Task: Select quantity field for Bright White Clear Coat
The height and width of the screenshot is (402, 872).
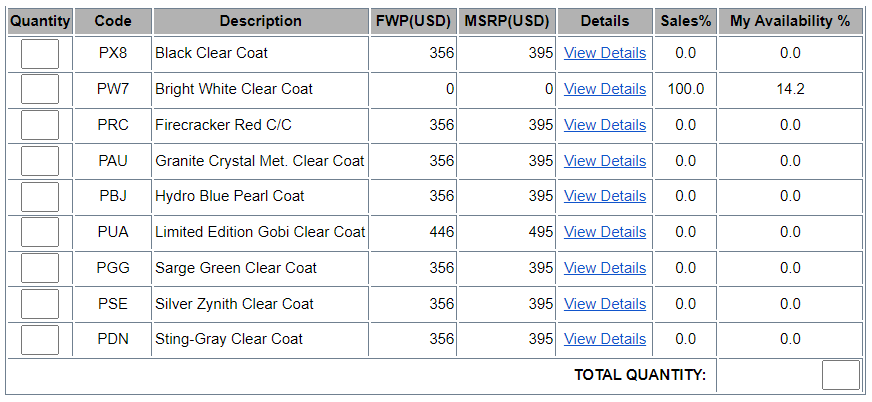Action: pos(40,90)
